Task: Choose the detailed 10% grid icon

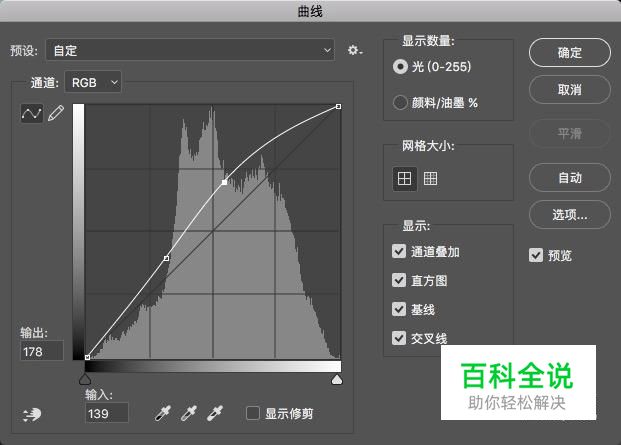Action: click(431, 179)
